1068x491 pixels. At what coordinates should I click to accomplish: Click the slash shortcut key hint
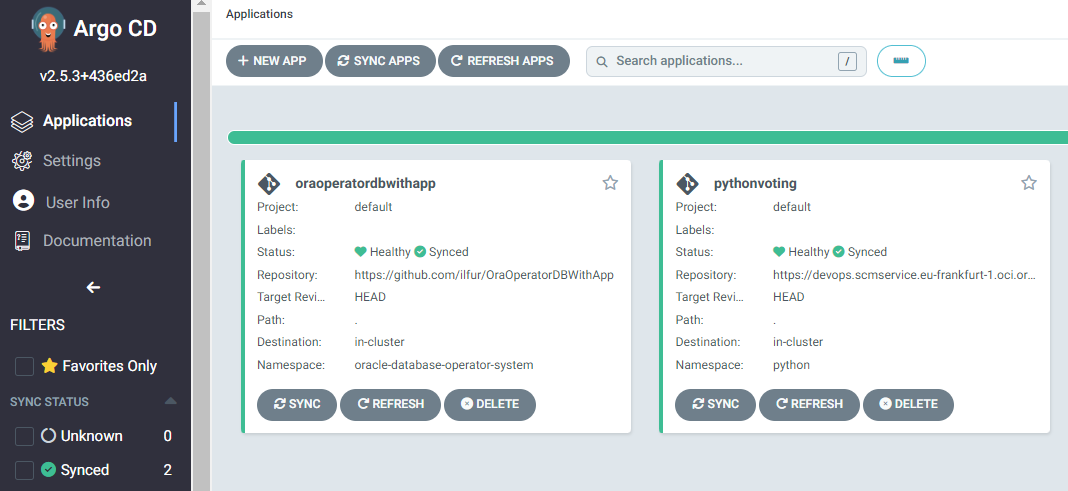coord(847,61)
